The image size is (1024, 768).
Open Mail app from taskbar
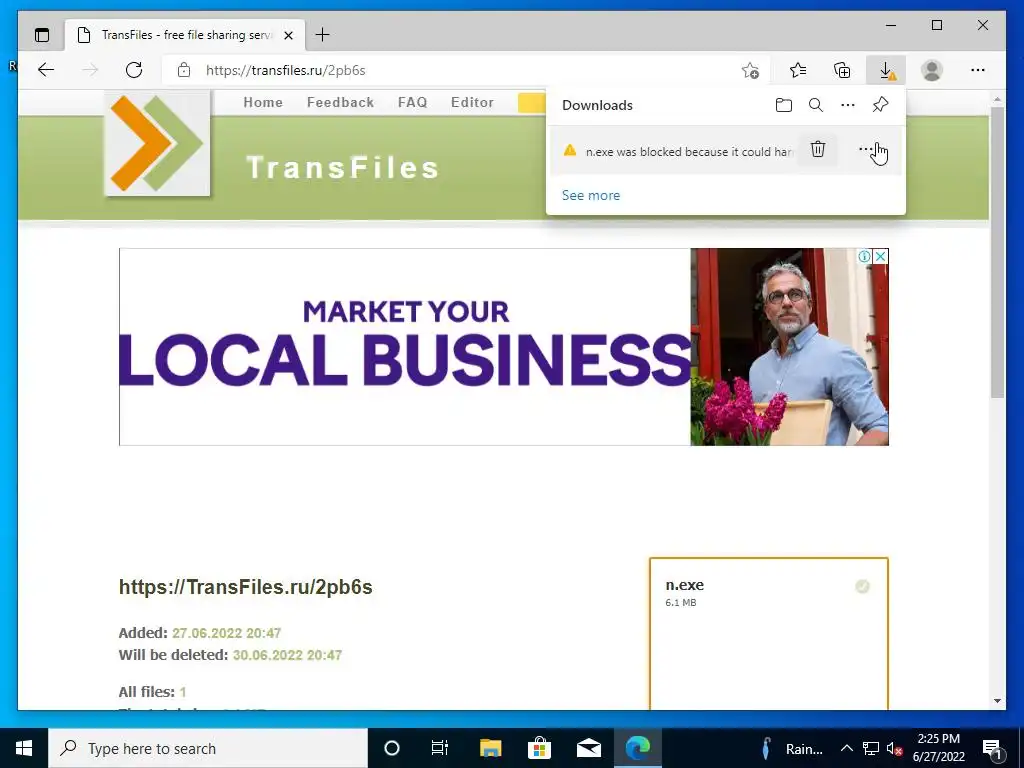588,748
